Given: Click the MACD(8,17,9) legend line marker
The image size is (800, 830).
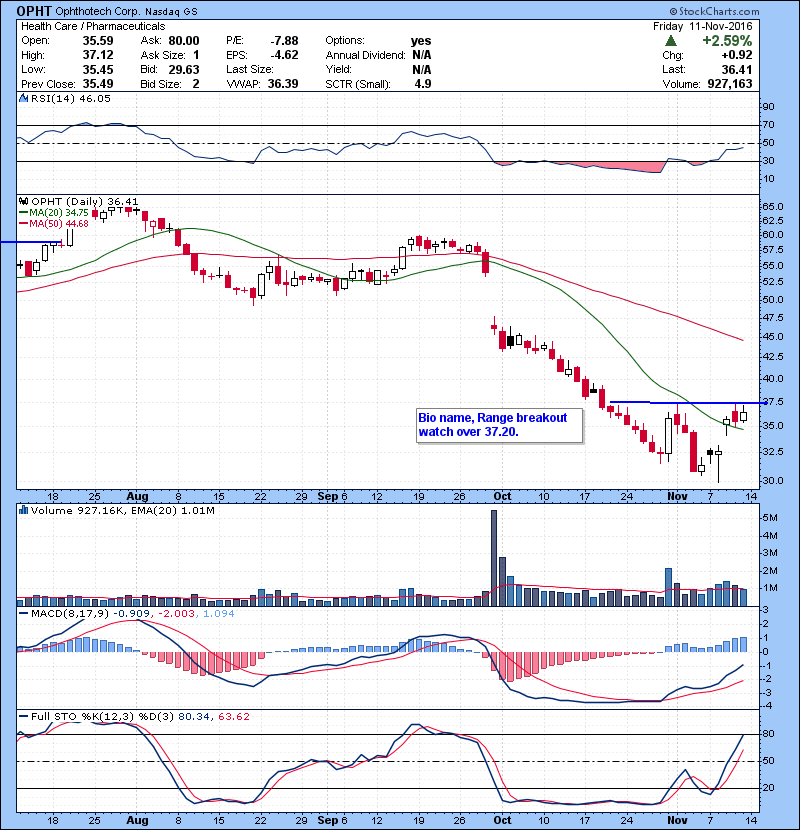Looking at the screenshot, I should coord(23,614).
